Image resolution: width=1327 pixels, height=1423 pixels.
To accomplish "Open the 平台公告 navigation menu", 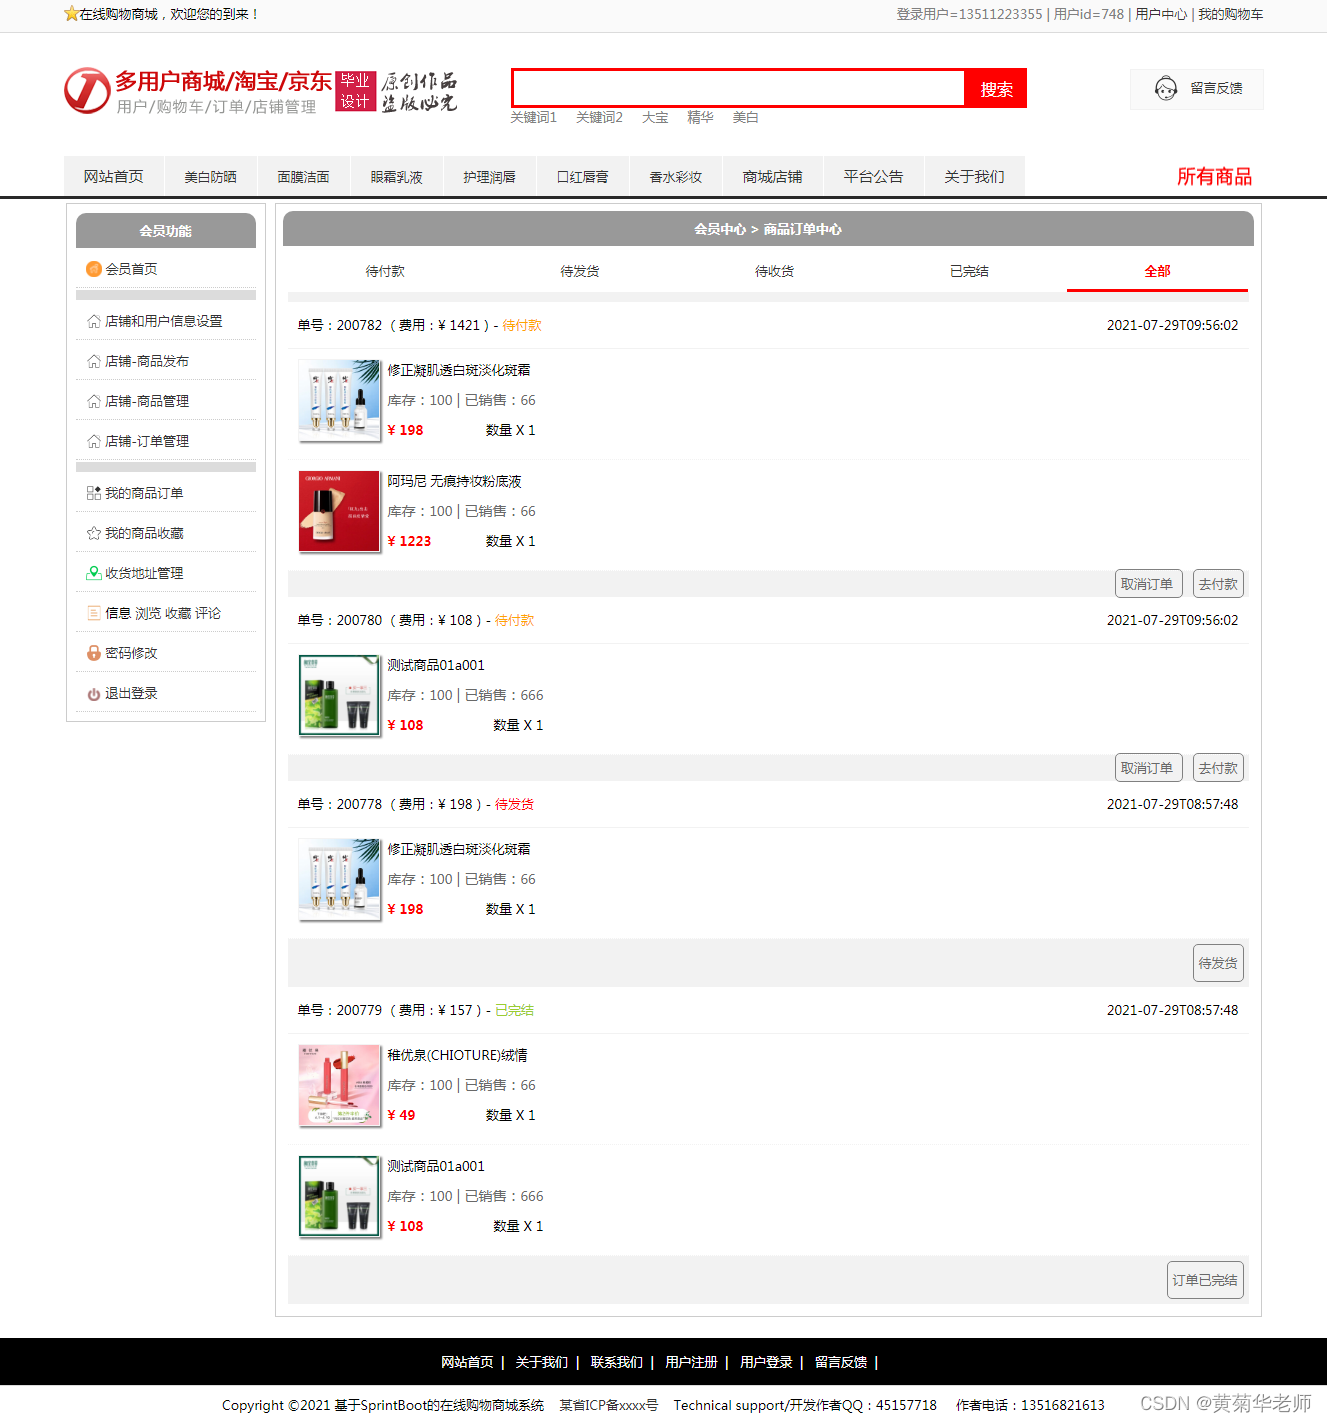I will tap(872, 176).
